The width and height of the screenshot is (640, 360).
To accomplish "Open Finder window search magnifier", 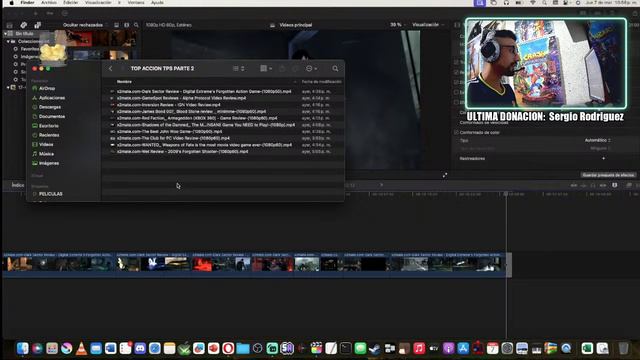I will pyautogui.click(x=335, y=69).
